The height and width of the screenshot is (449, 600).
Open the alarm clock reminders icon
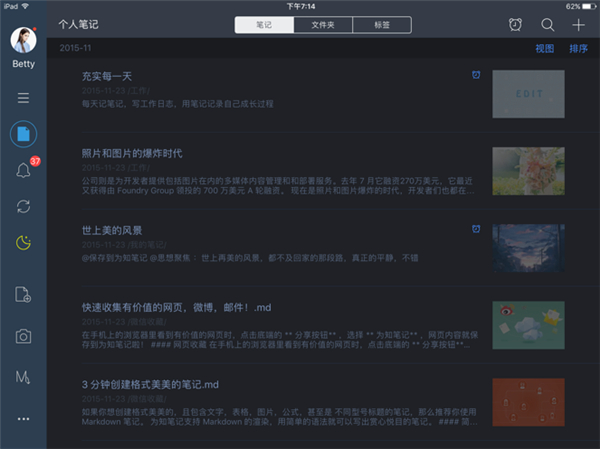point(515,24)
